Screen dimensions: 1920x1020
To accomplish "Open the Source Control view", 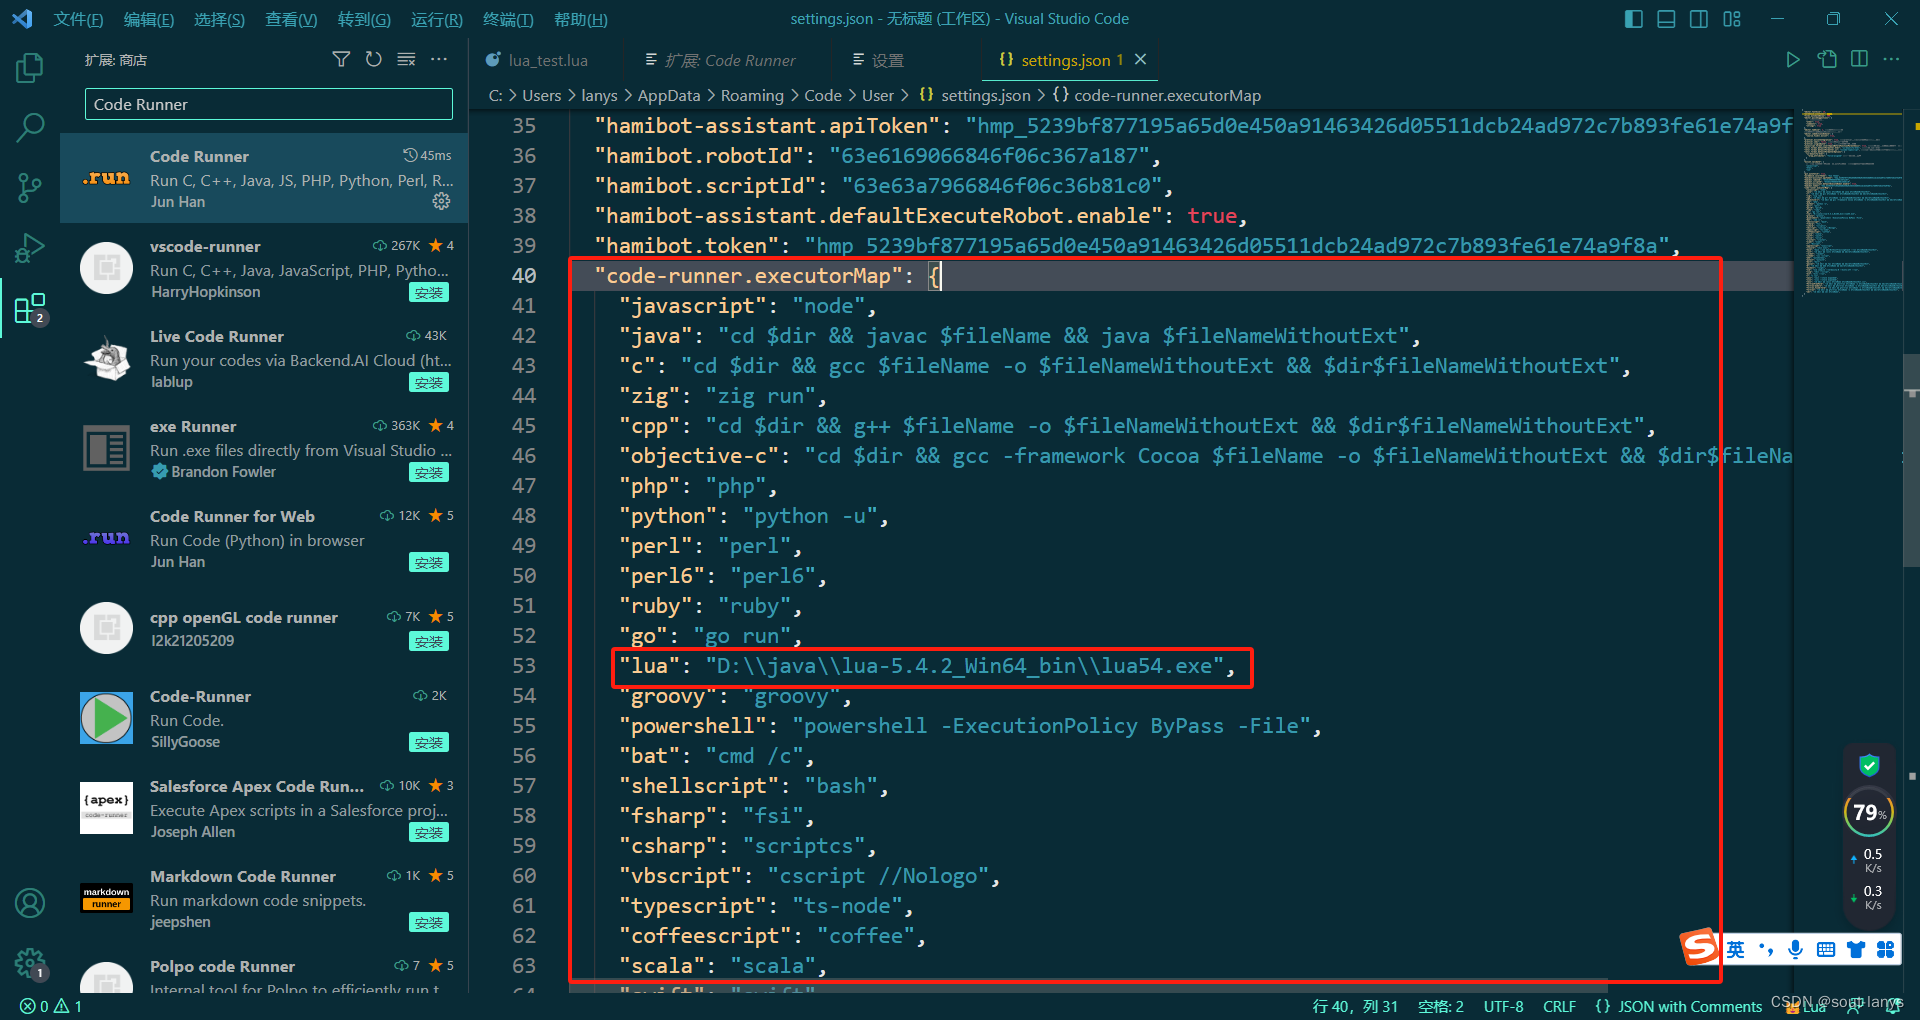I will 30,187.
